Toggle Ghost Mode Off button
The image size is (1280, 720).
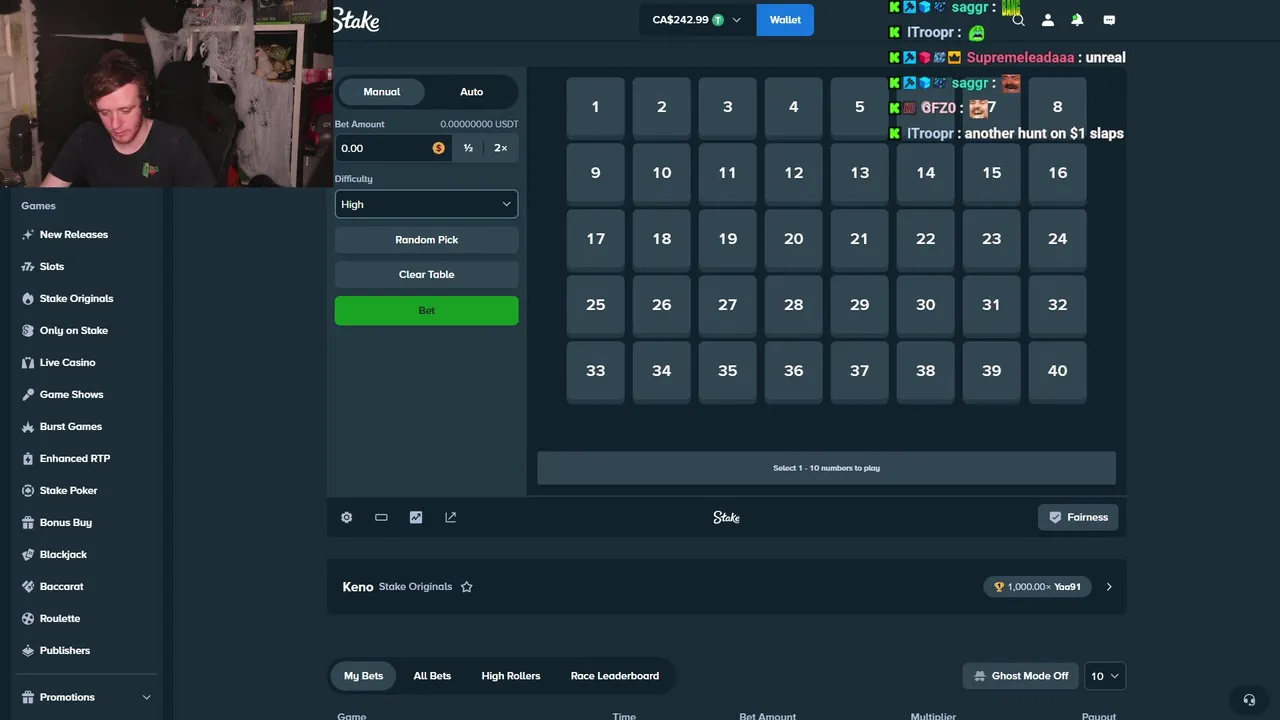(1018, 676)
